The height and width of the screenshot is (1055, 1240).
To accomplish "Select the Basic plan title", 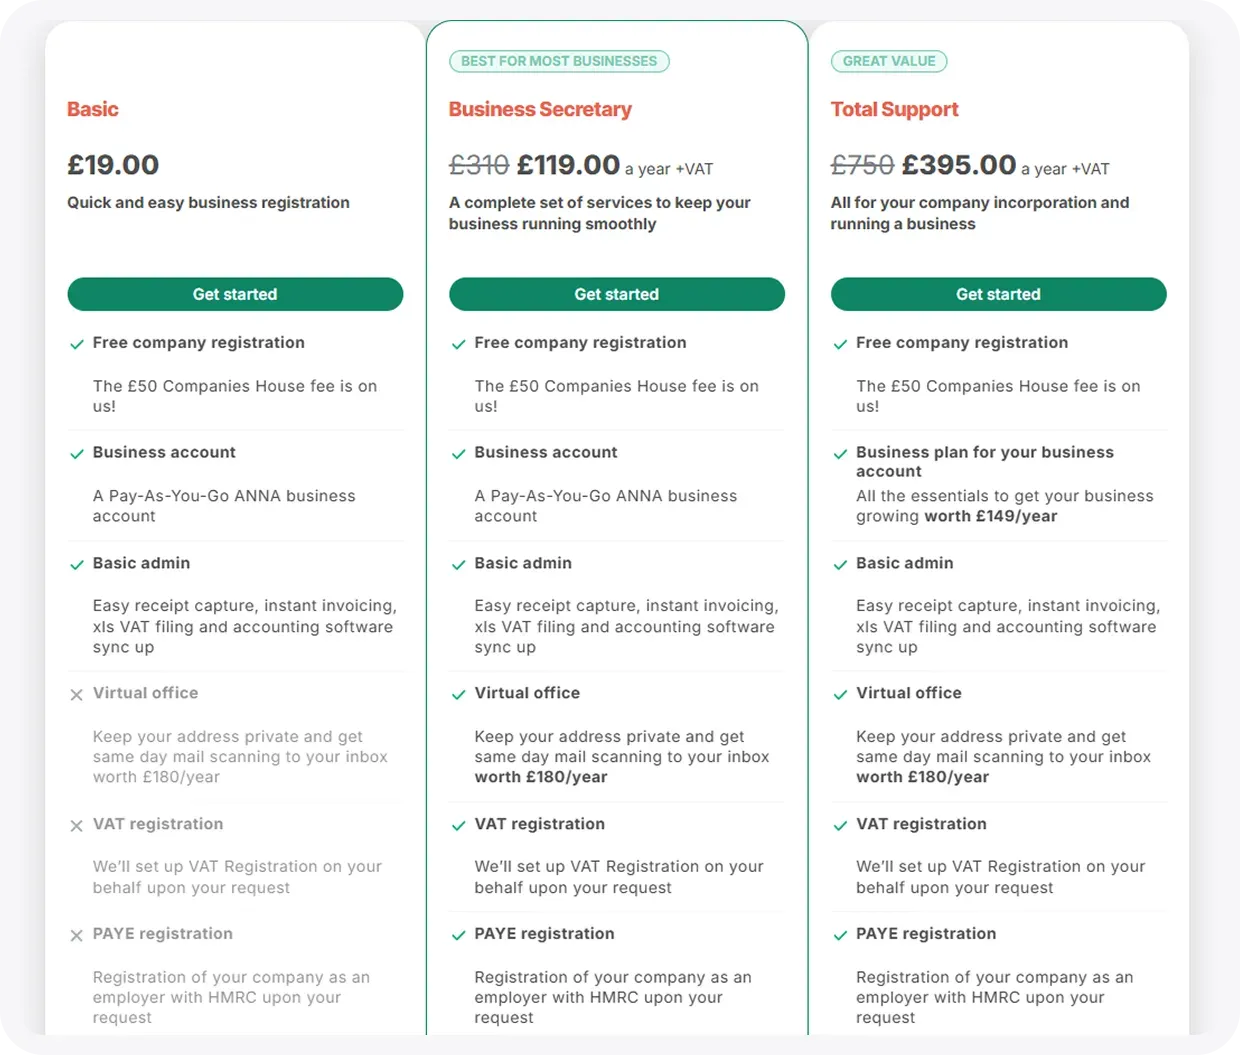I will point(93,109).
